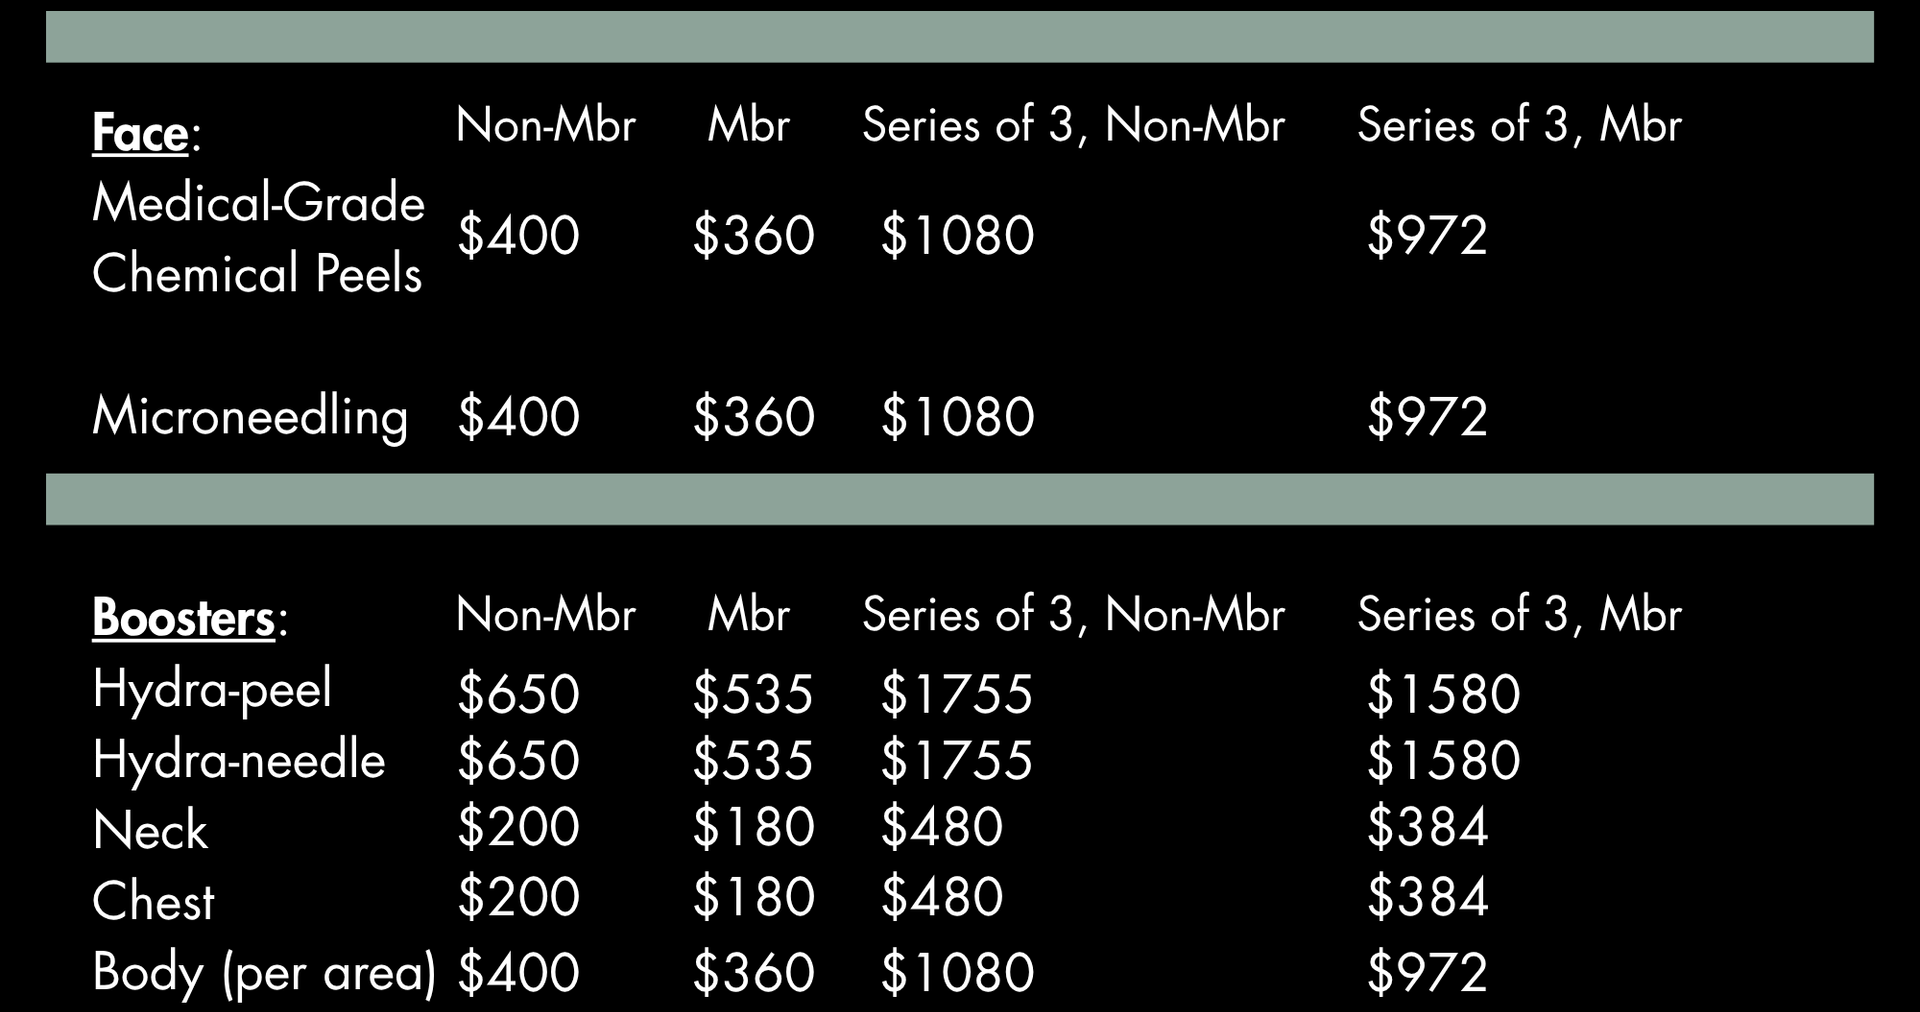
Task: Click Face section's Series of 3, Non-Mbr header
Action: tap(1073, 126)
